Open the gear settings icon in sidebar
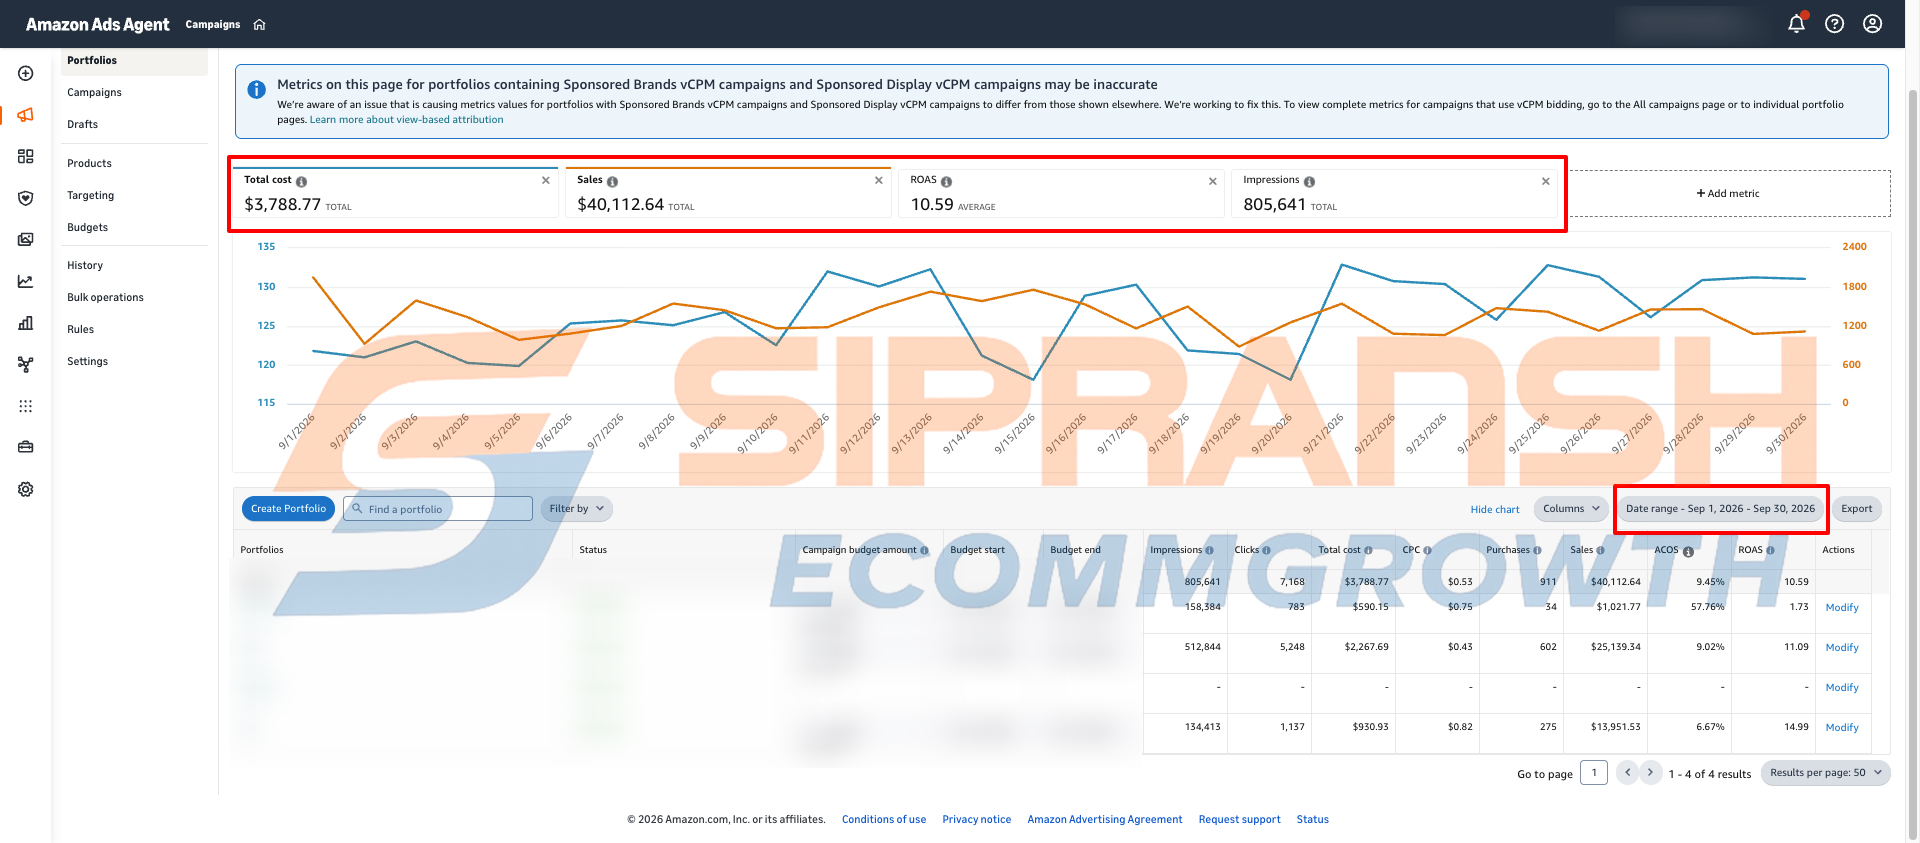Viewport: 1920px width, 843px height. pyautogui.click(x=26, y=489)
